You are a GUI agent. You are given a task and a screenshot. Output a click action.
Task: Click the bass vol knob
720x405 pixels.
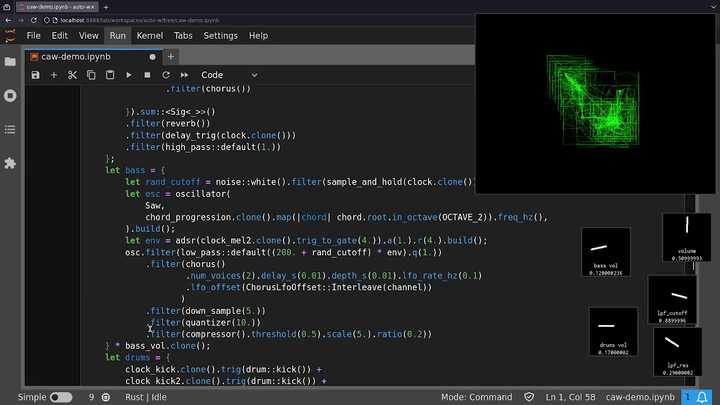pos(606,252)
